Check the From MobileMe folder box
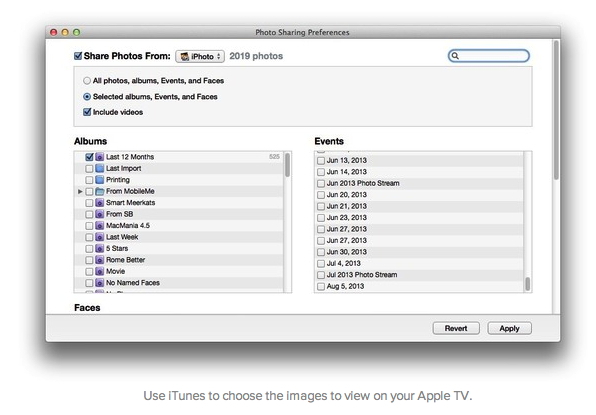596x415 pixels. point(89,191)
